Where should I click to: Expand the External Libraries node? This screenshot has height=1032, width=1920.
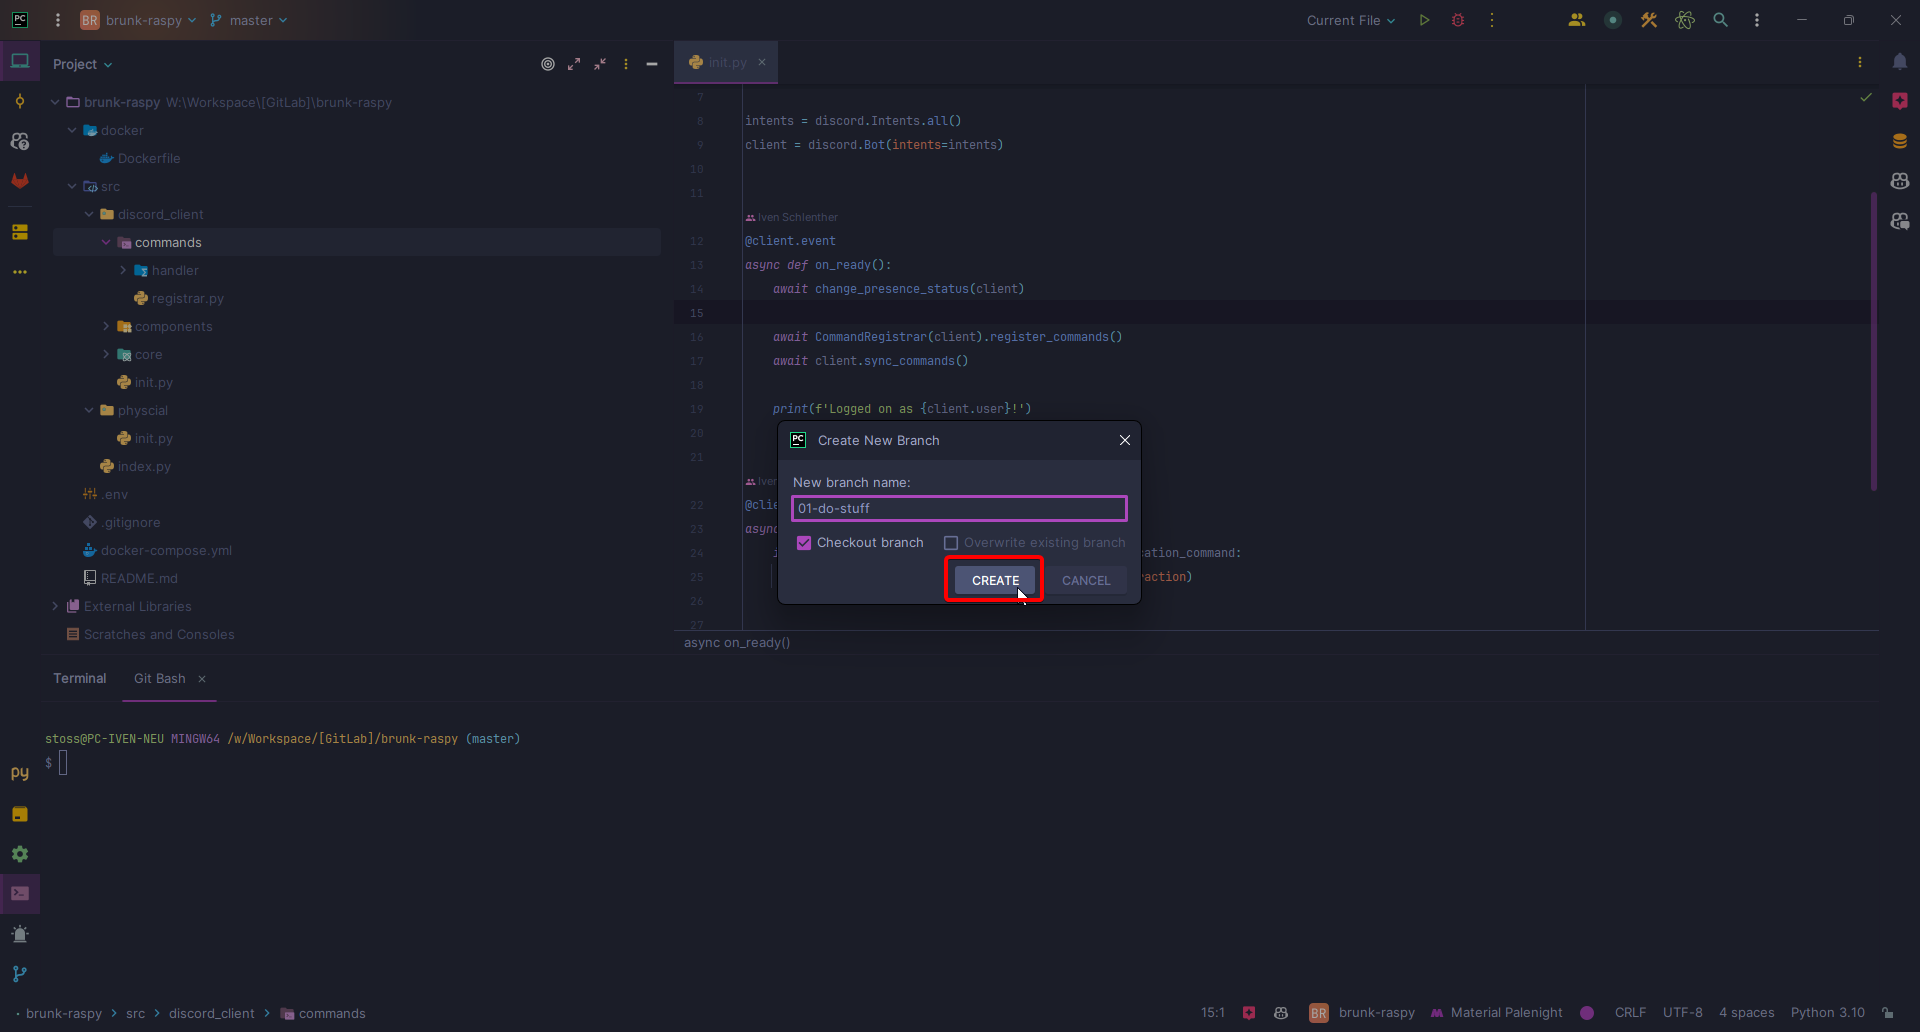pos(55,607)
